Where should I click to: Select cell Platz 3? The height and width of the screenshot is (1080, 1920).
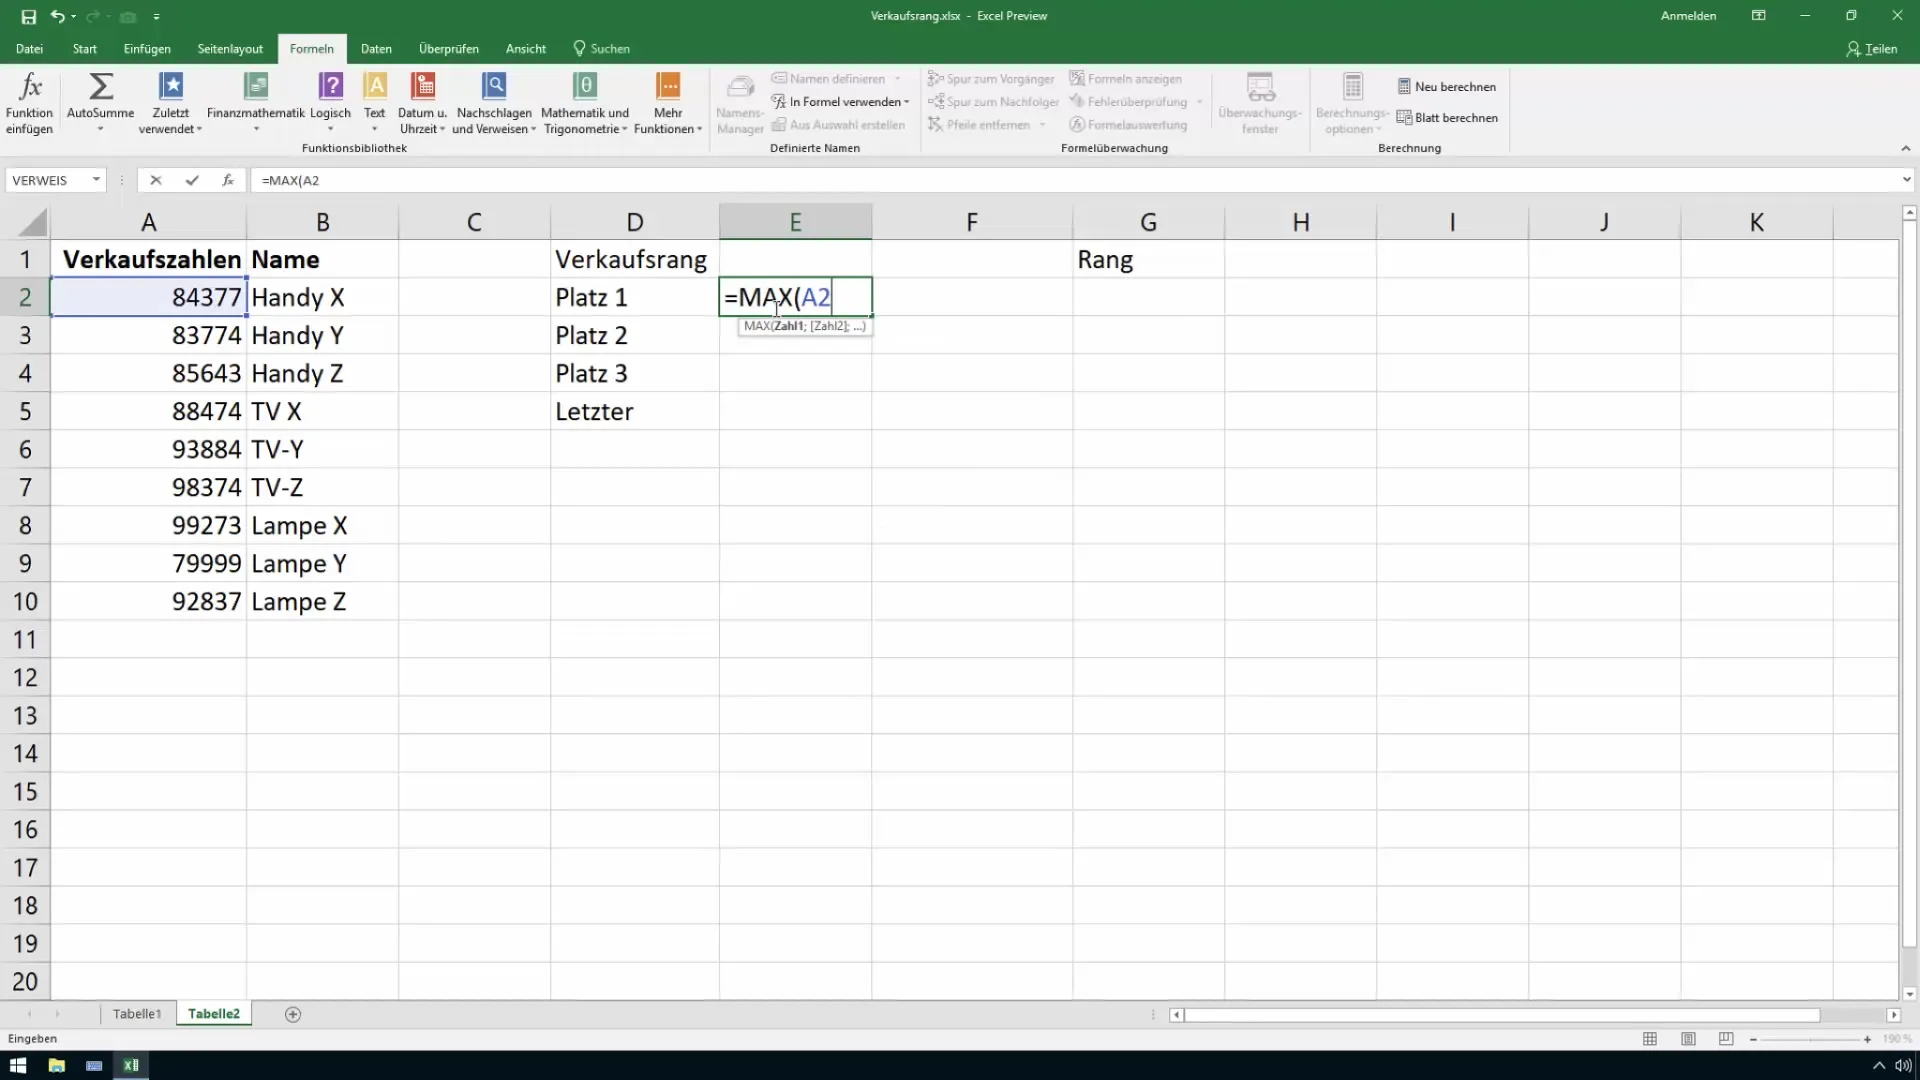(x=634, y=374)
